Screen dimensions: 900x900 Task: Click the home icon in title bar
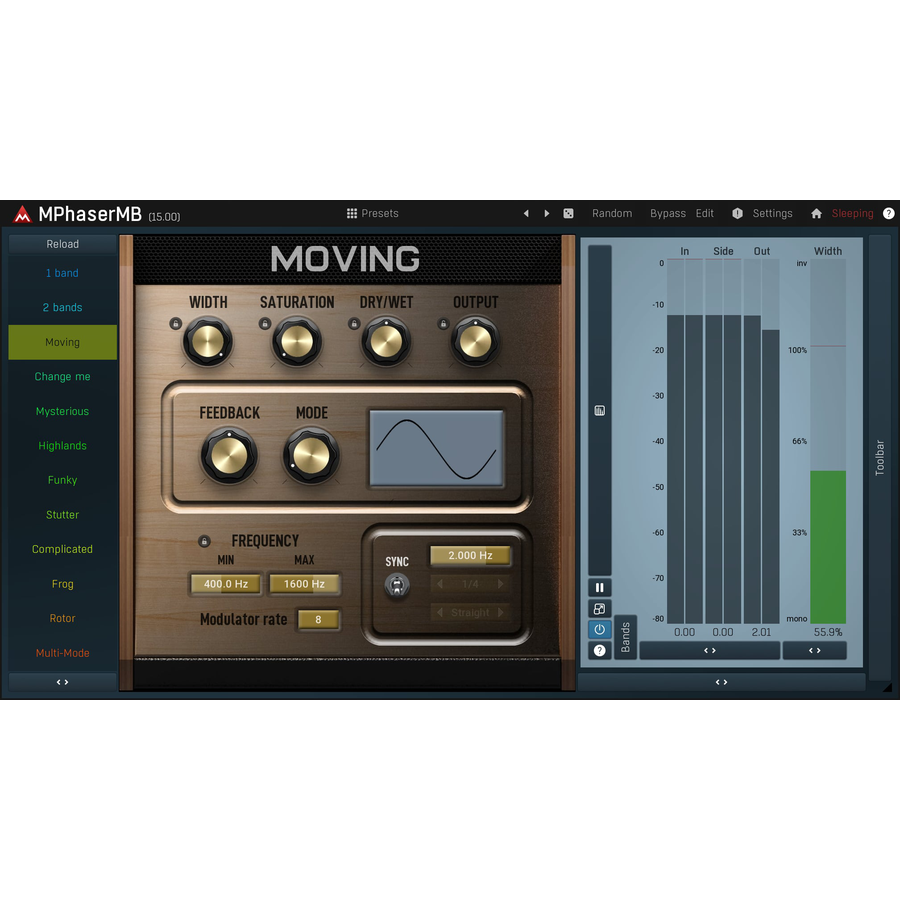[x=816, y=214]
